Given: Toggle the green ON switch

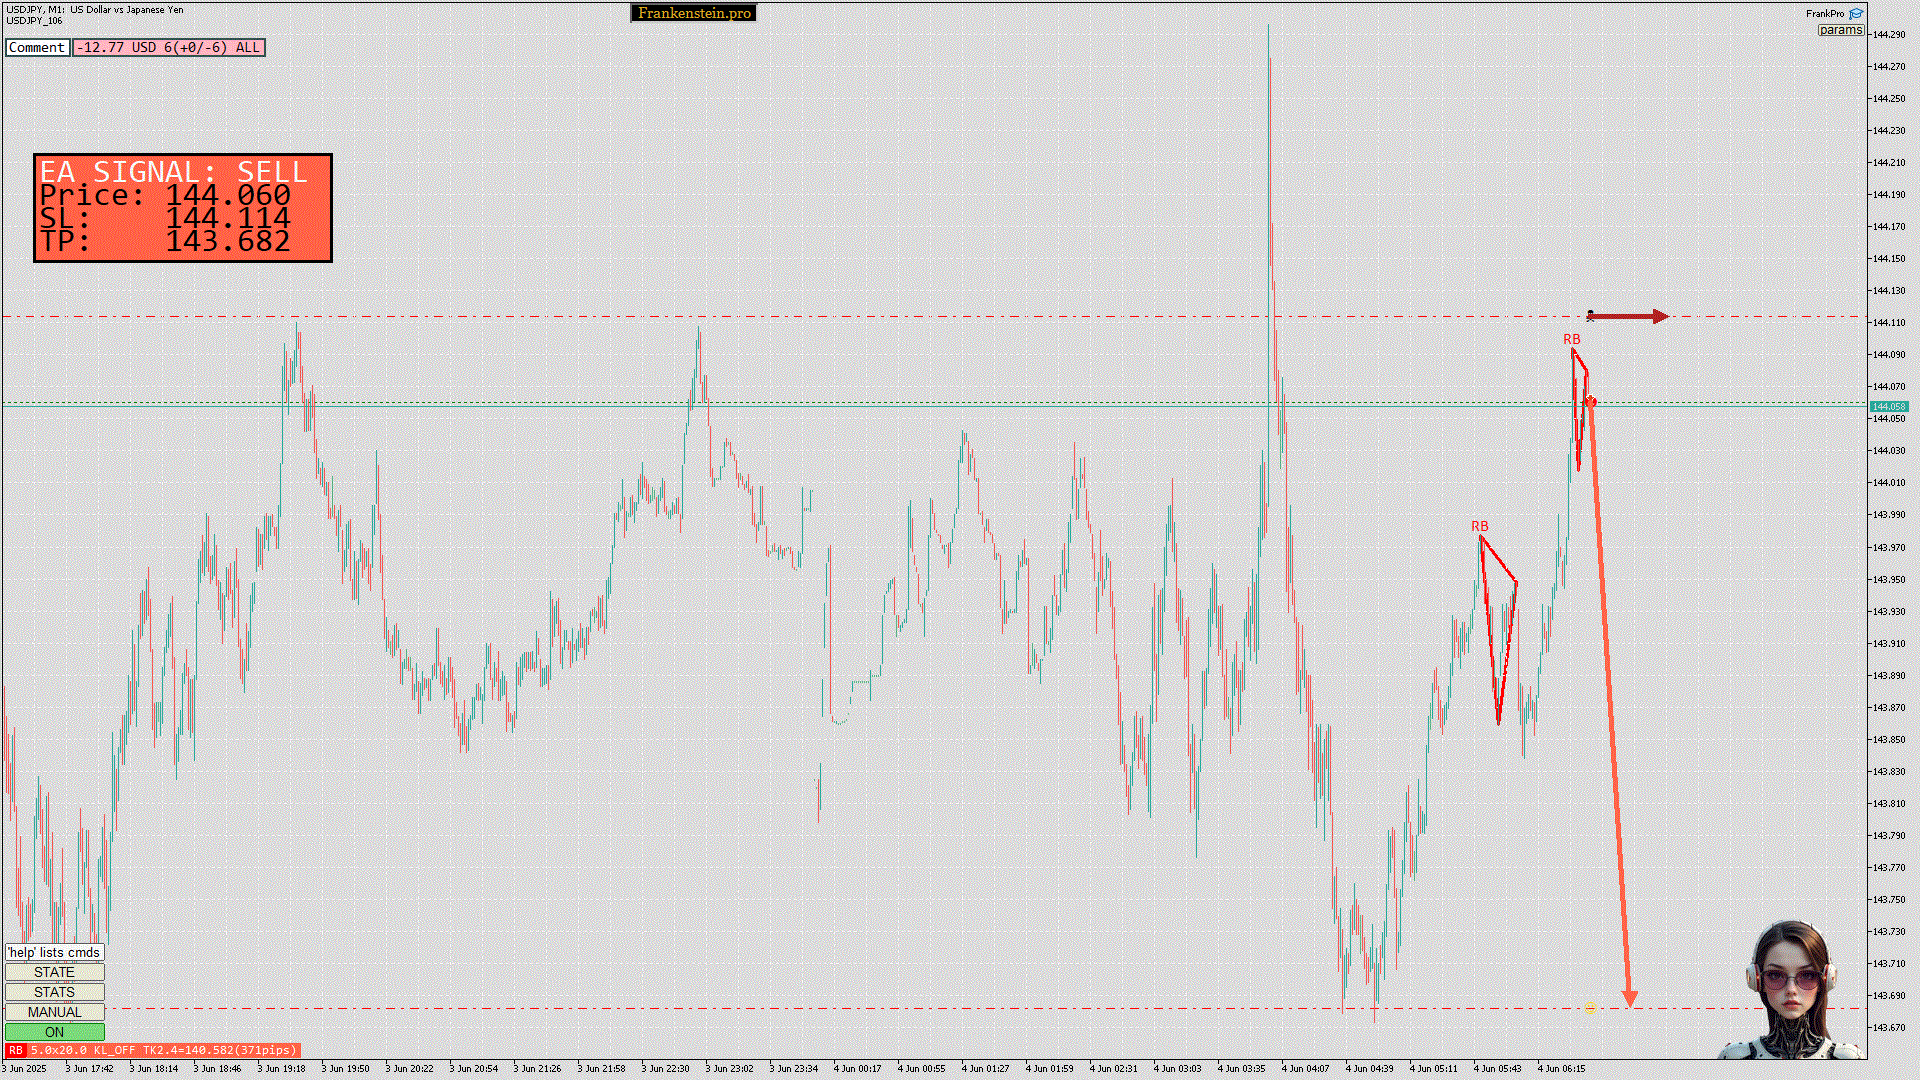Looking at the screenshot, I should tap(54, 1032).
